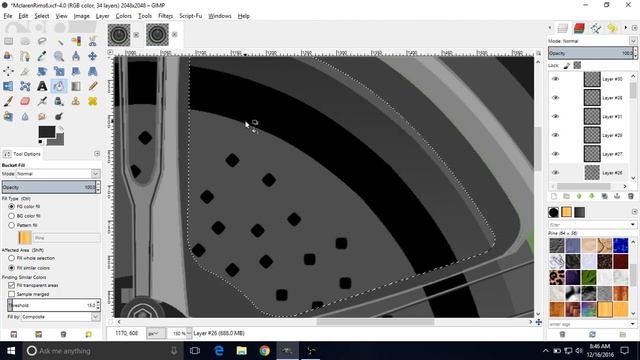Open the Colors menu
The image size is (640, 360).
(123, 16)
